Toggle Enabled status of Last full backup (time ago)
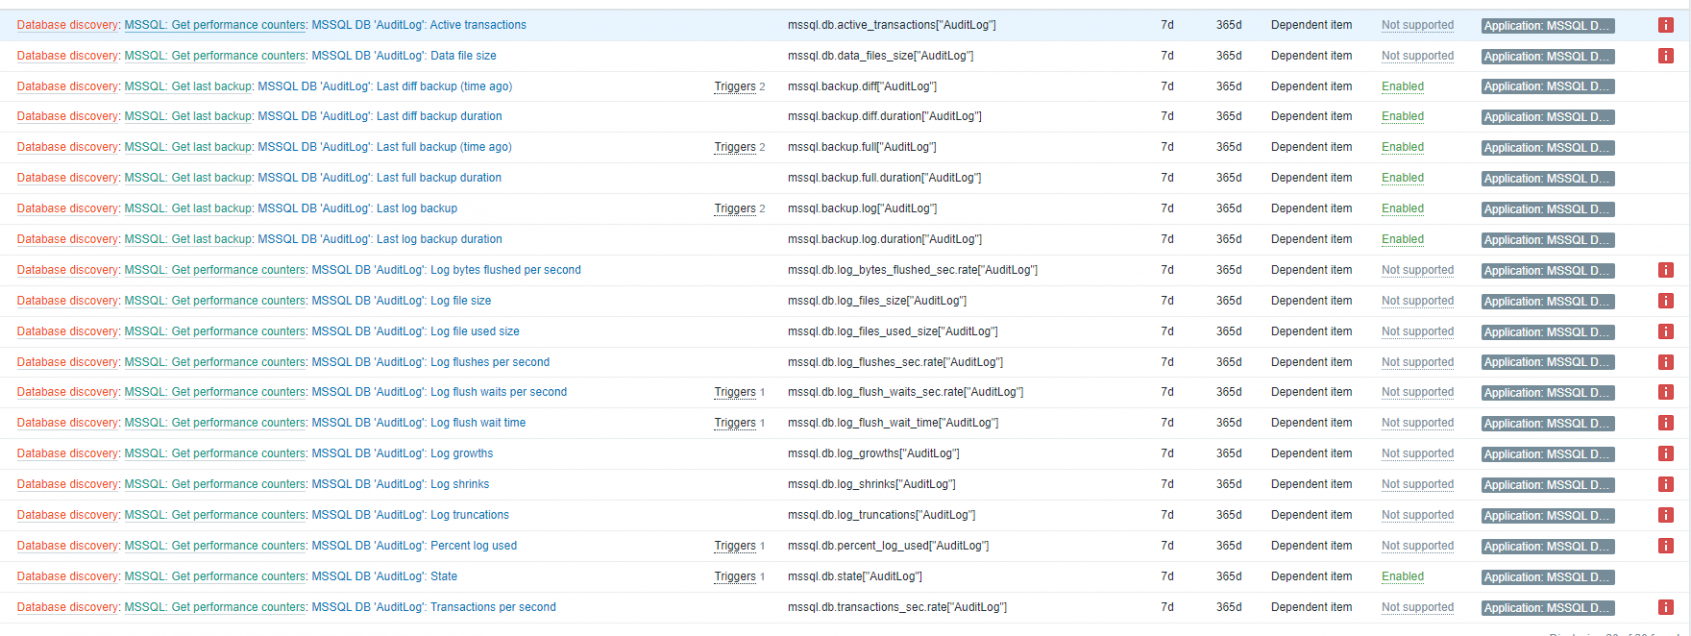 click(x=1402, y=147)
